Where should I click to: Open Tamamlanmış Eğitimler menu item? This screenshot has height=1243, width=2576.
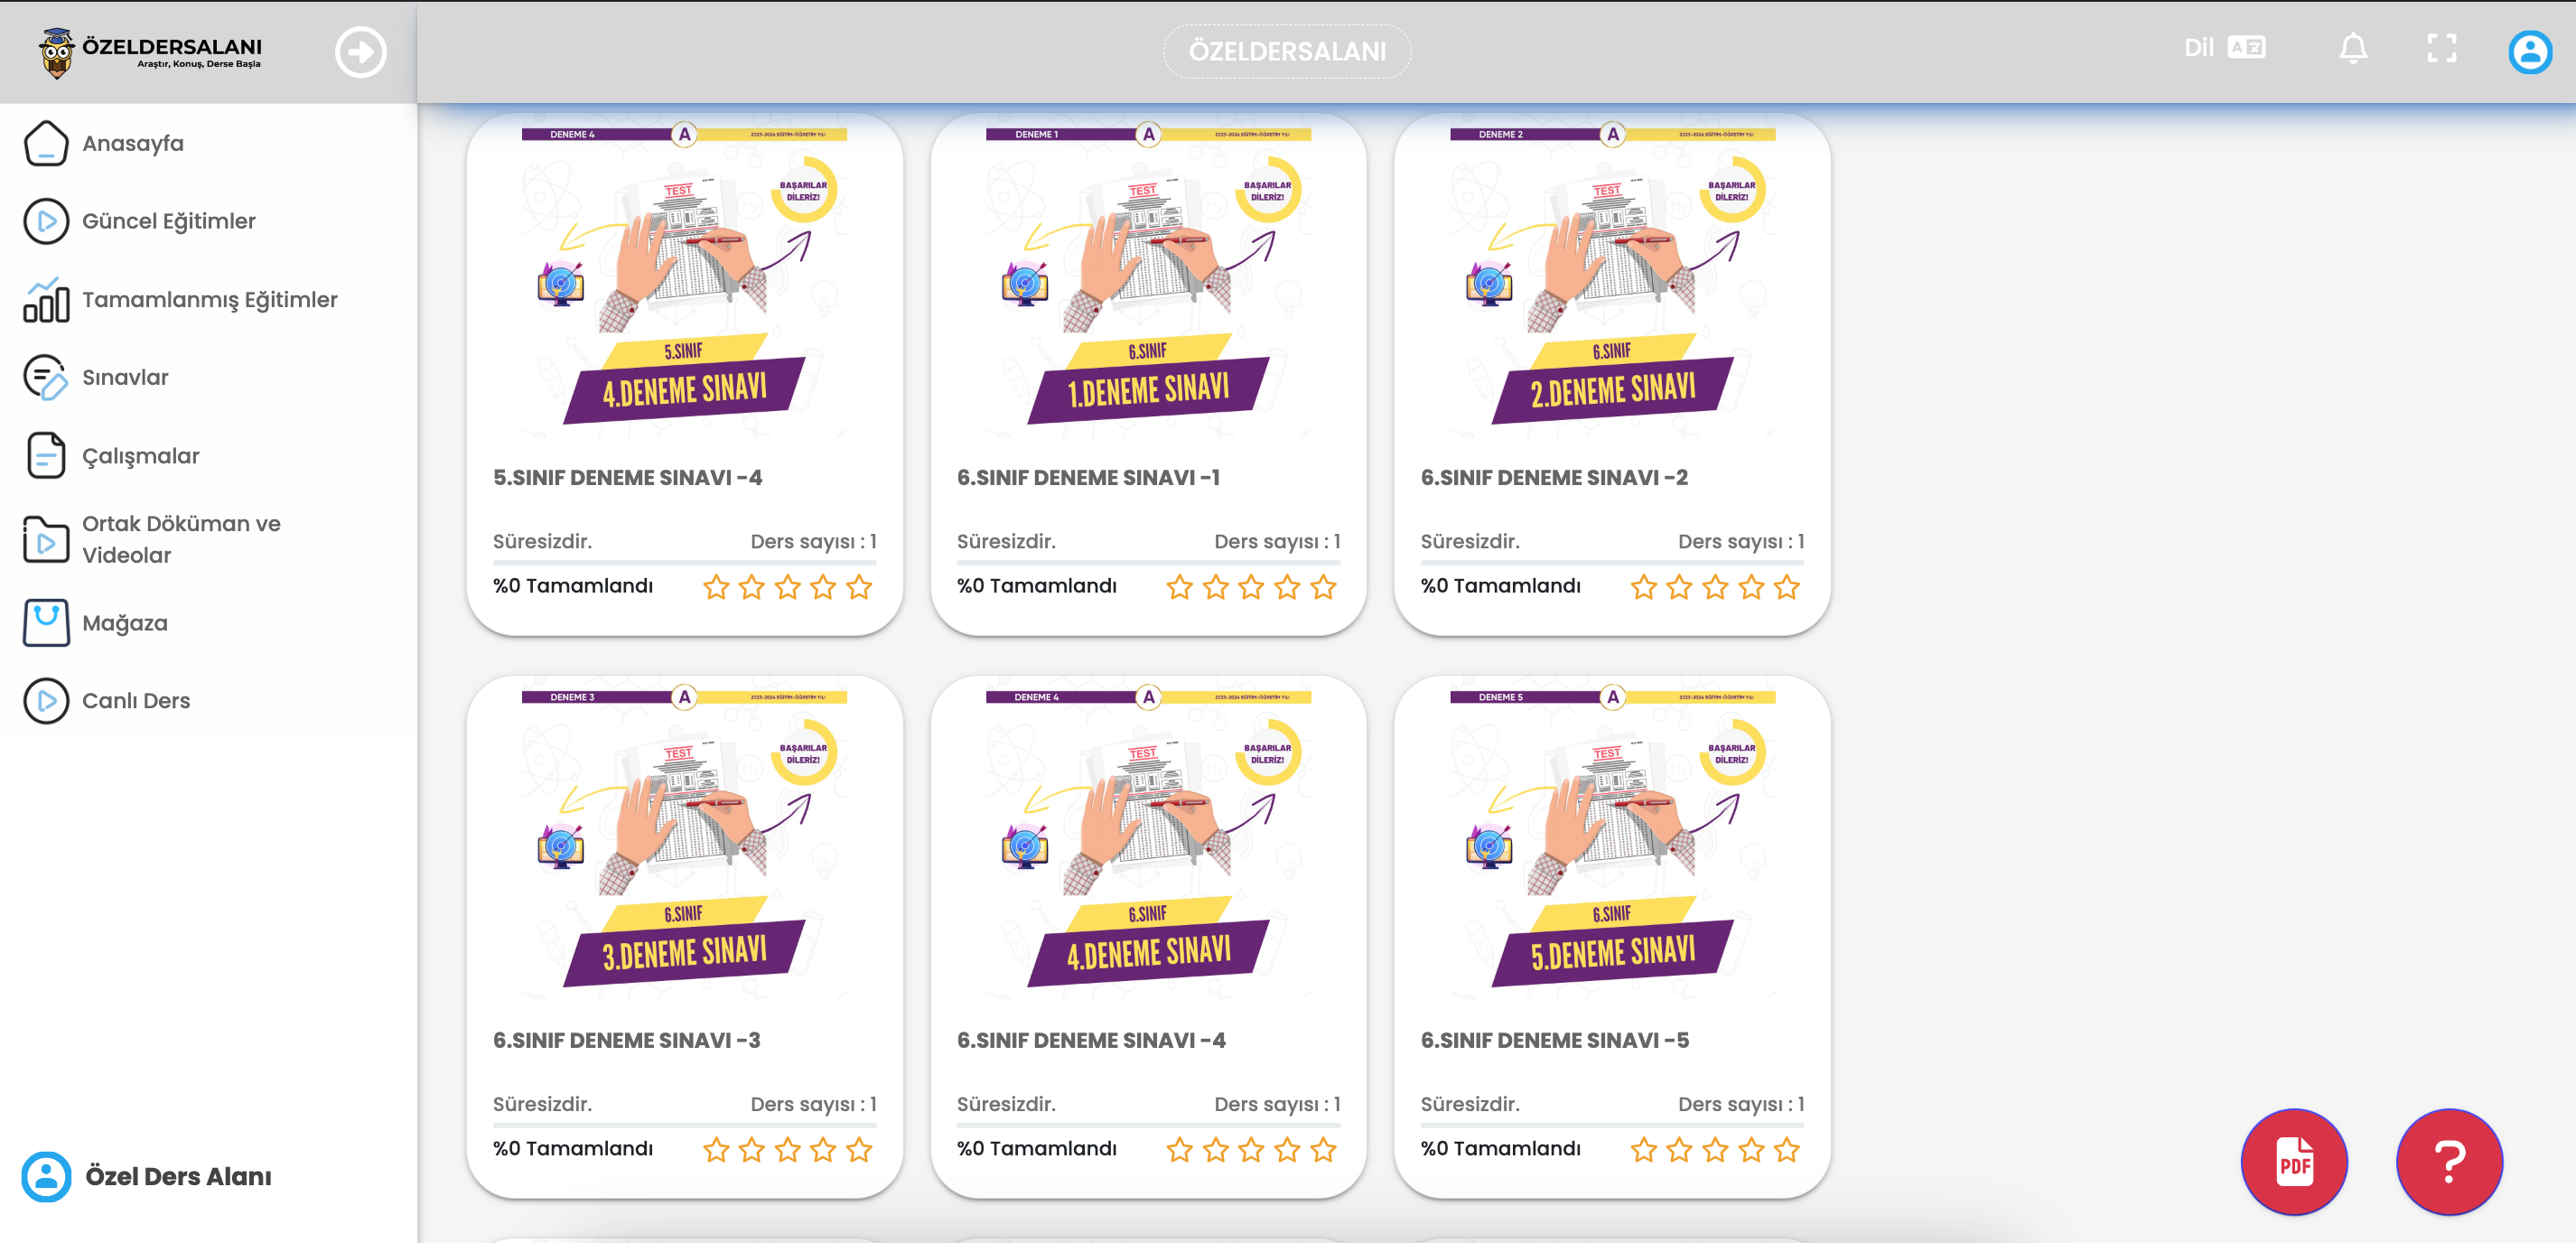(x=208, y=300)
